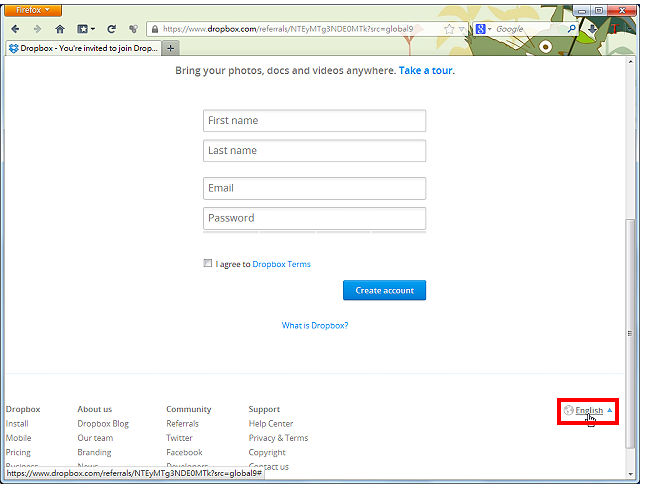This screenshot has width=647, height=486.
Task: Open the Dropbox Blog footer link
Action: [x=103, y=424]
